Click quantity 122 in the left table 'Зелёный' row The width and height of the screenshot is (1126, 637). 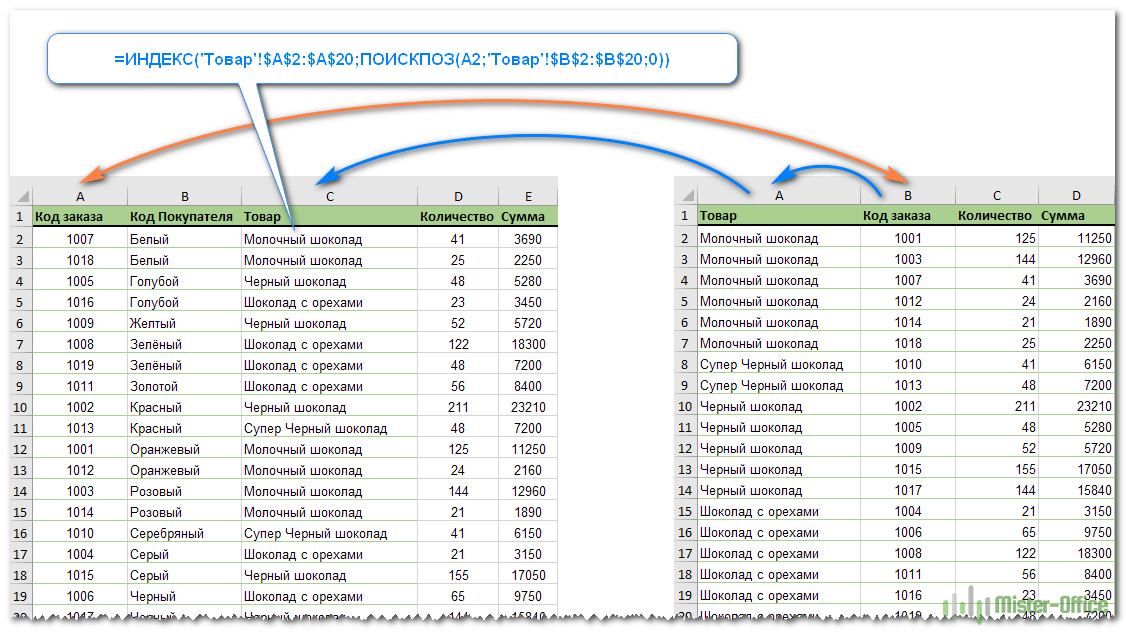(458, 345)
